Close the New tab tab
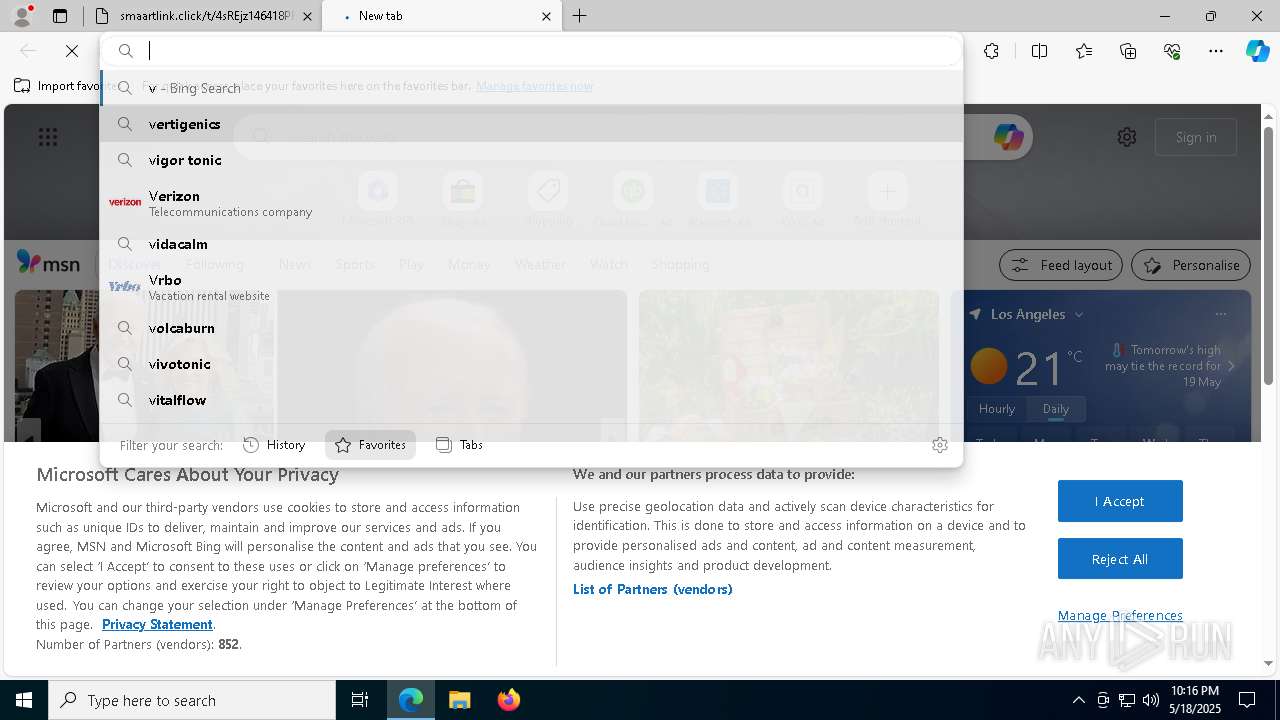Screen dimensions: 1280x720 click(546, 16)
